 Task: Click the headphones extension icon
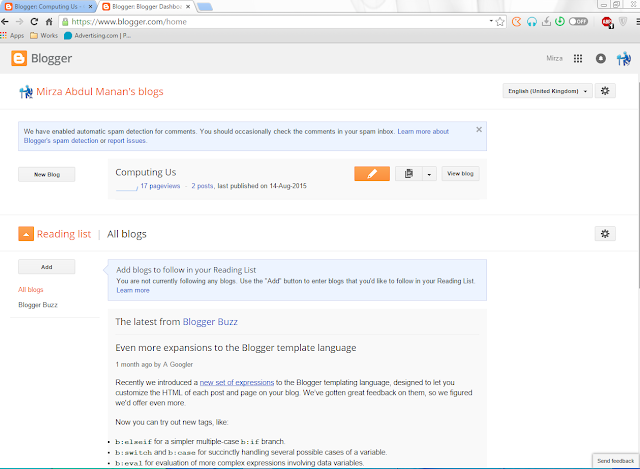[x=531, y=22]
